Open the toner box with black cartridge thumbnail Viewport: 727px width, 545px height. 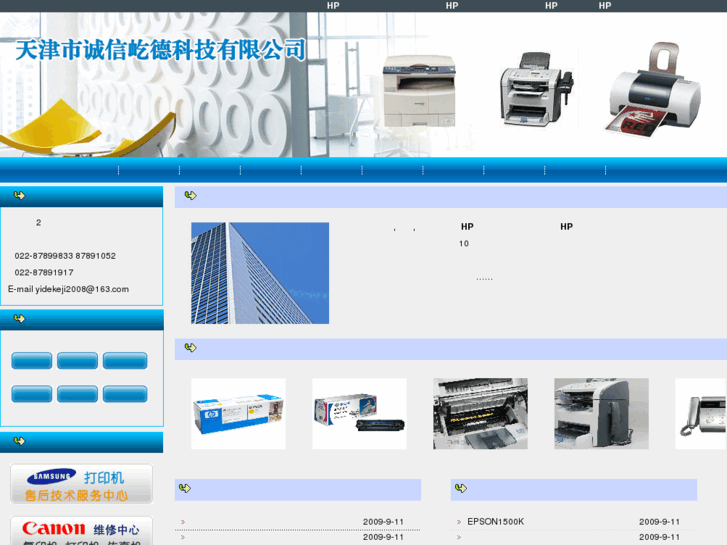pyautogui.click(x=359, y=414)
